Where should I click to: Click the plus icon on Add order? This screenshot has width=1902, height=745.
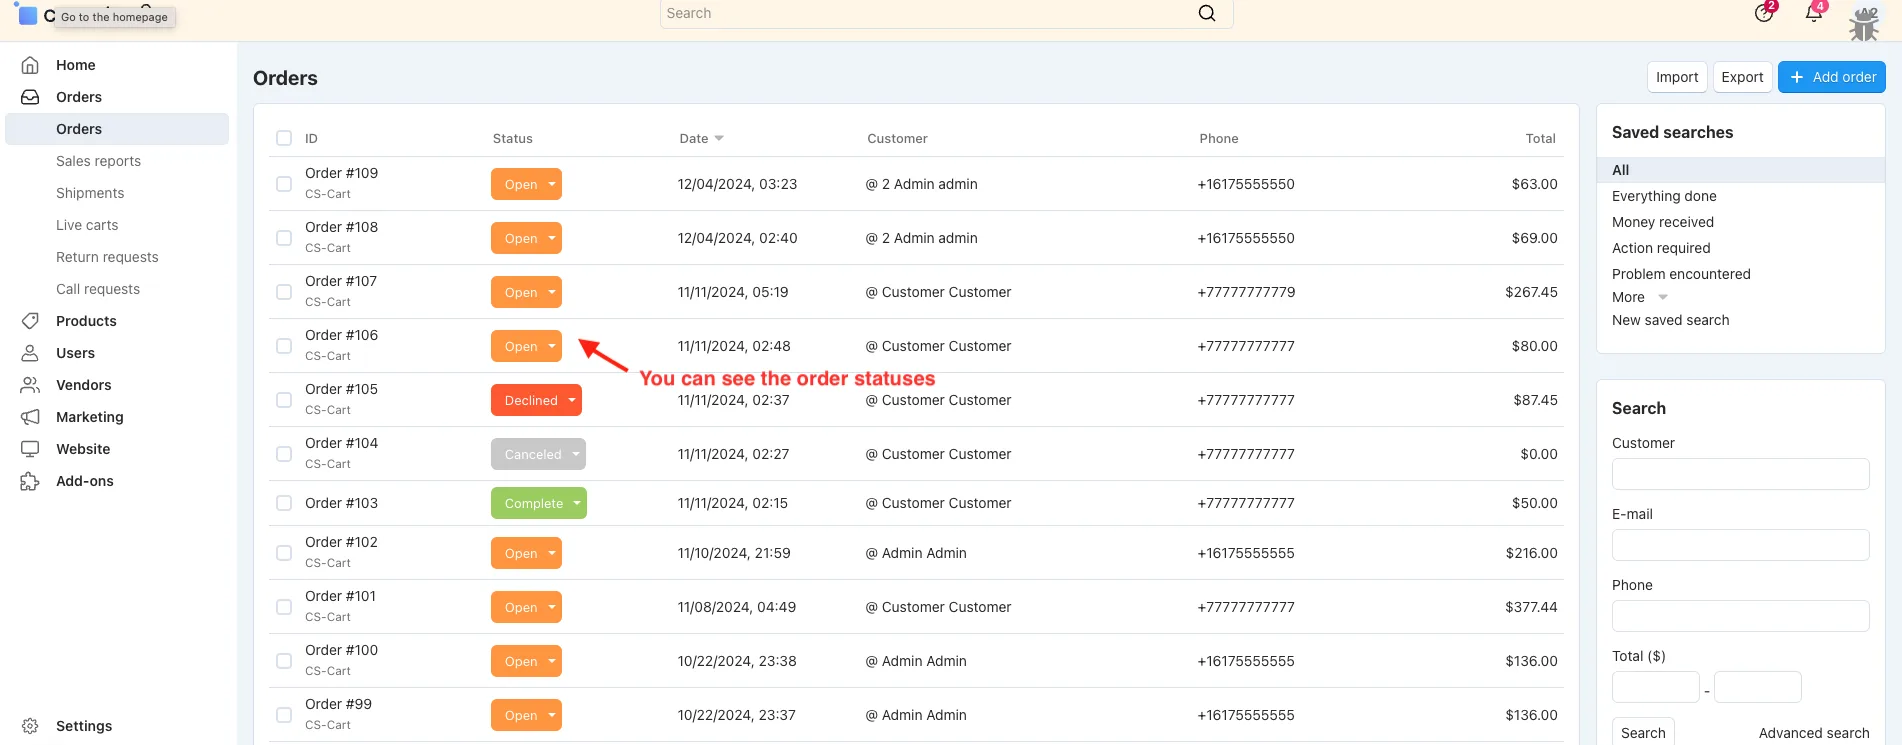point(1797,77)
